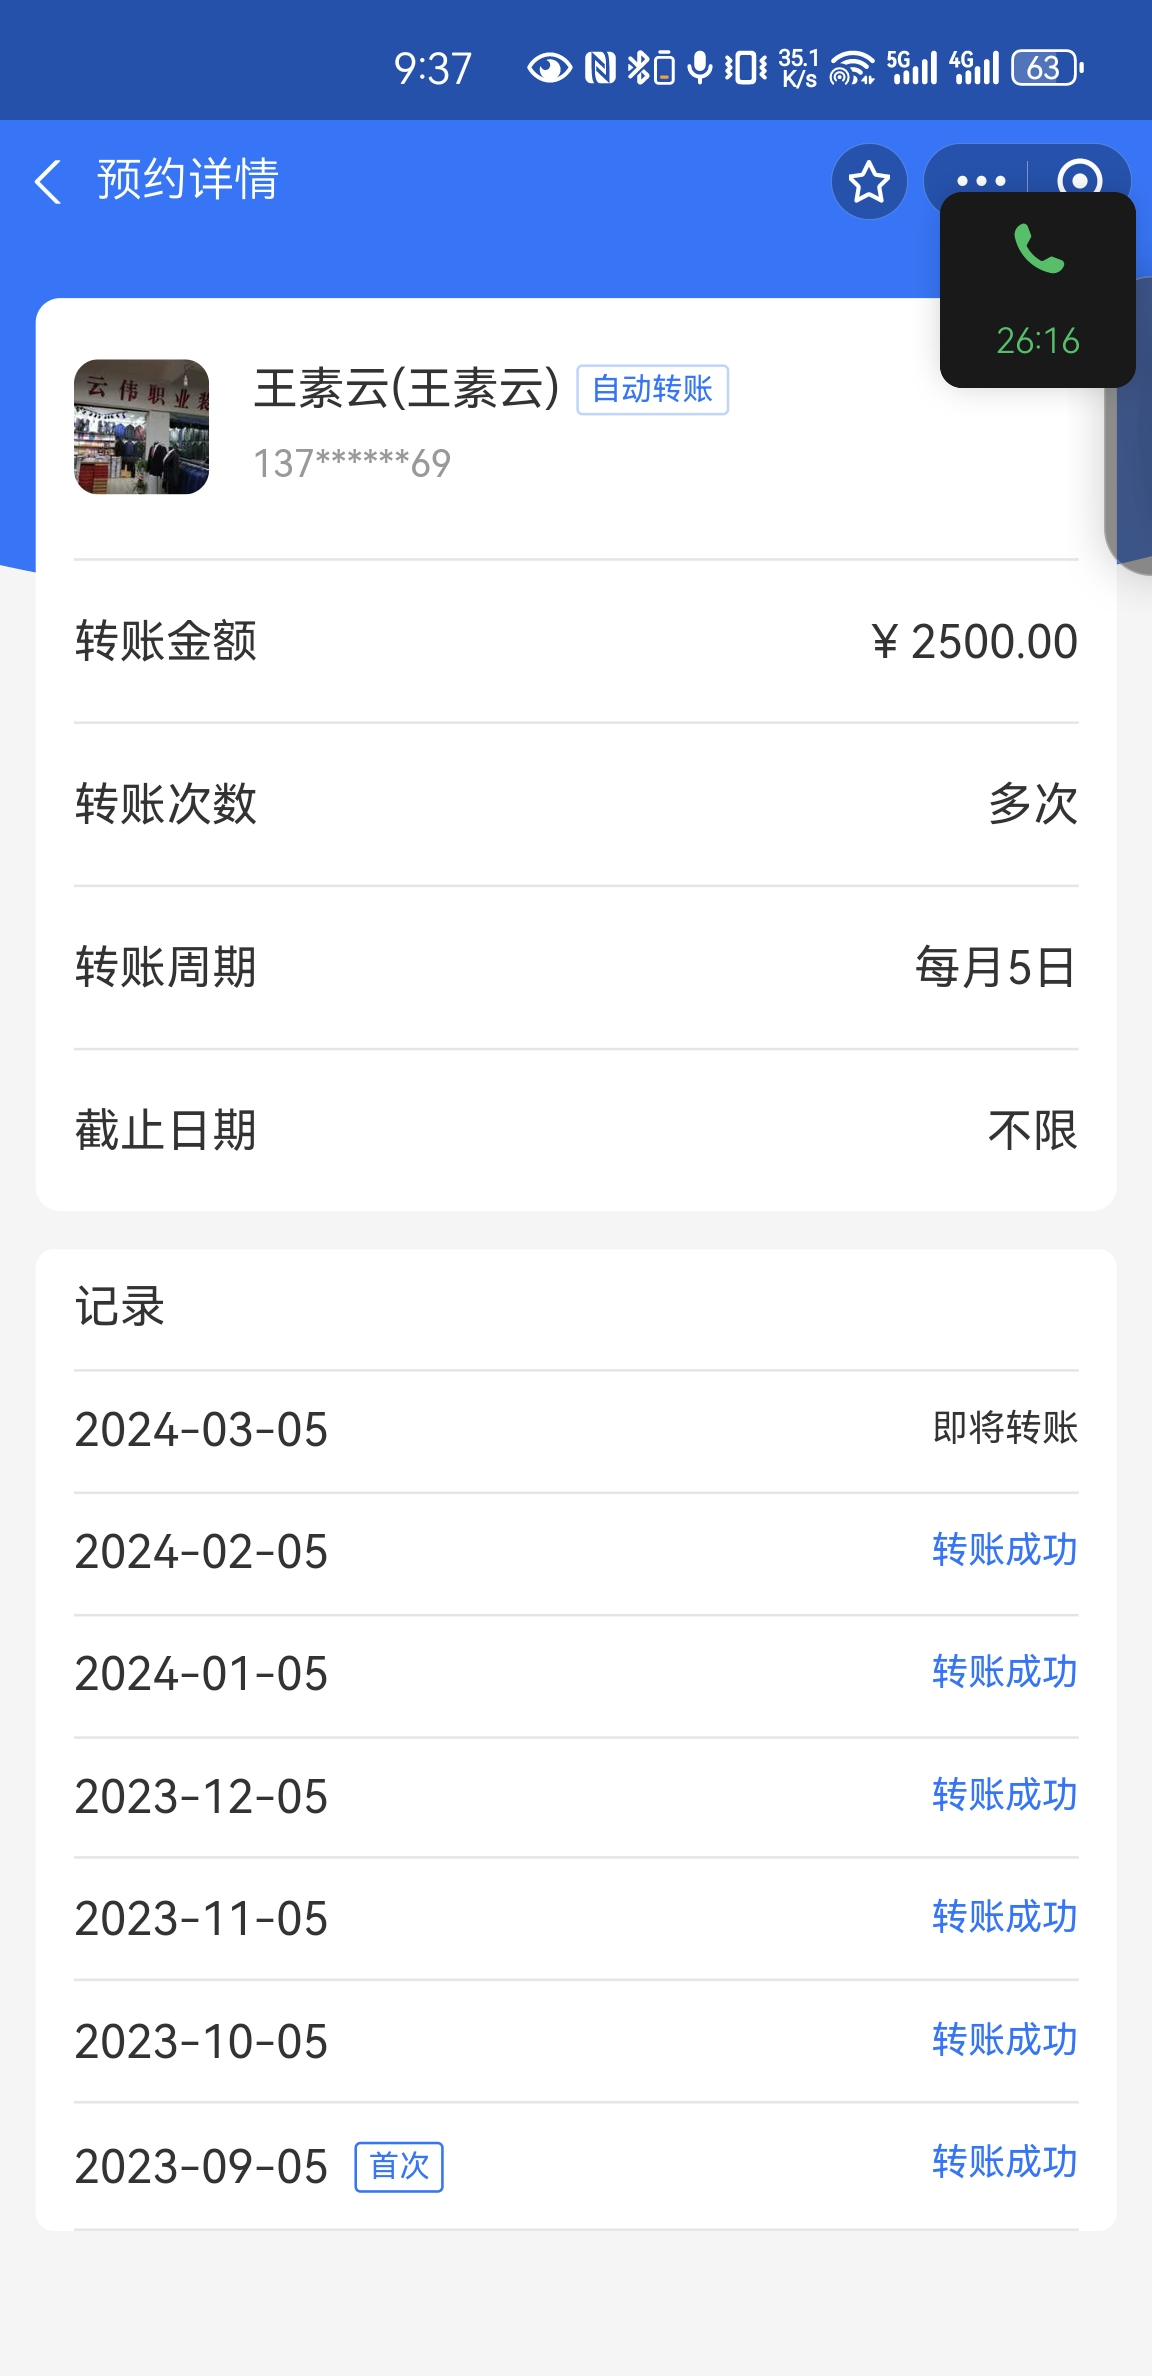Open 转账成功 for 2024-01-05
Viewport: 1152px width, 2376px height.
coord(1004,1672)
